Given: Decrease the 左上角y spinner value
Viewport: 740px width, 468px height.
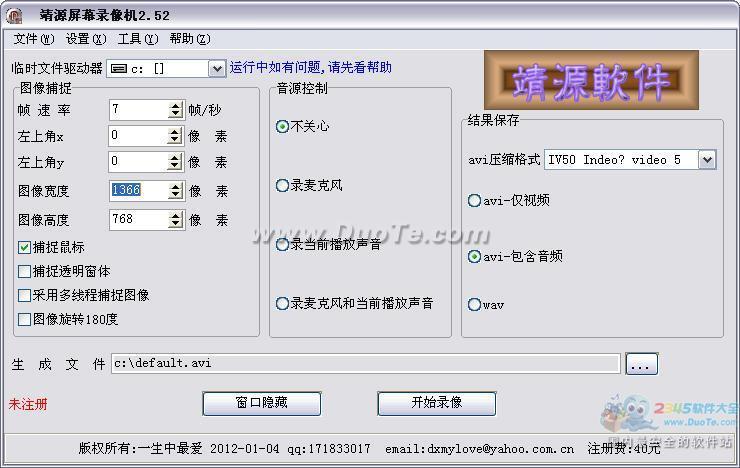Looking at the screenshot, I should (176, 166).
